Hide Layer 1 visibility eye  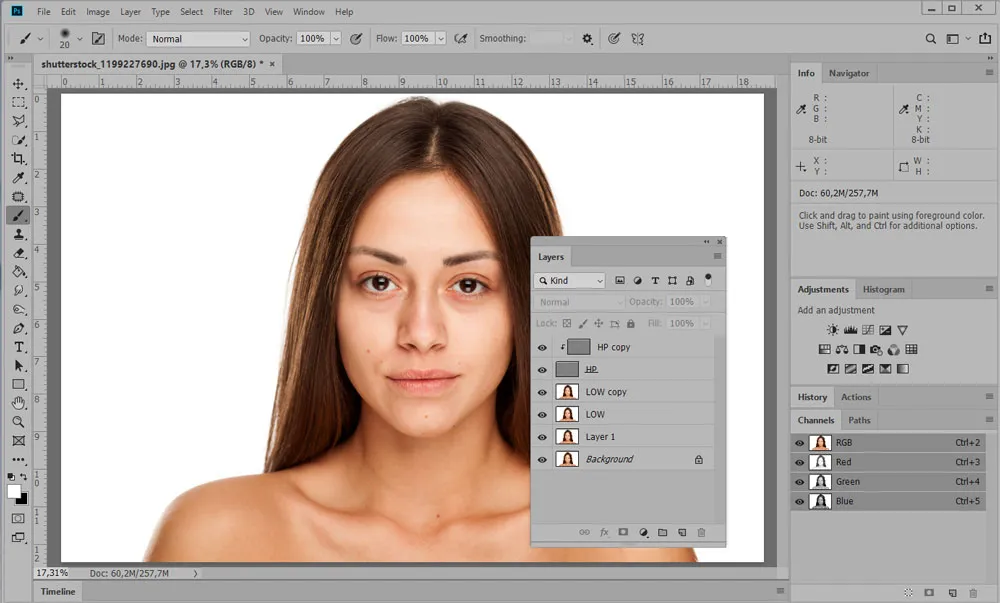coord(542,437)
